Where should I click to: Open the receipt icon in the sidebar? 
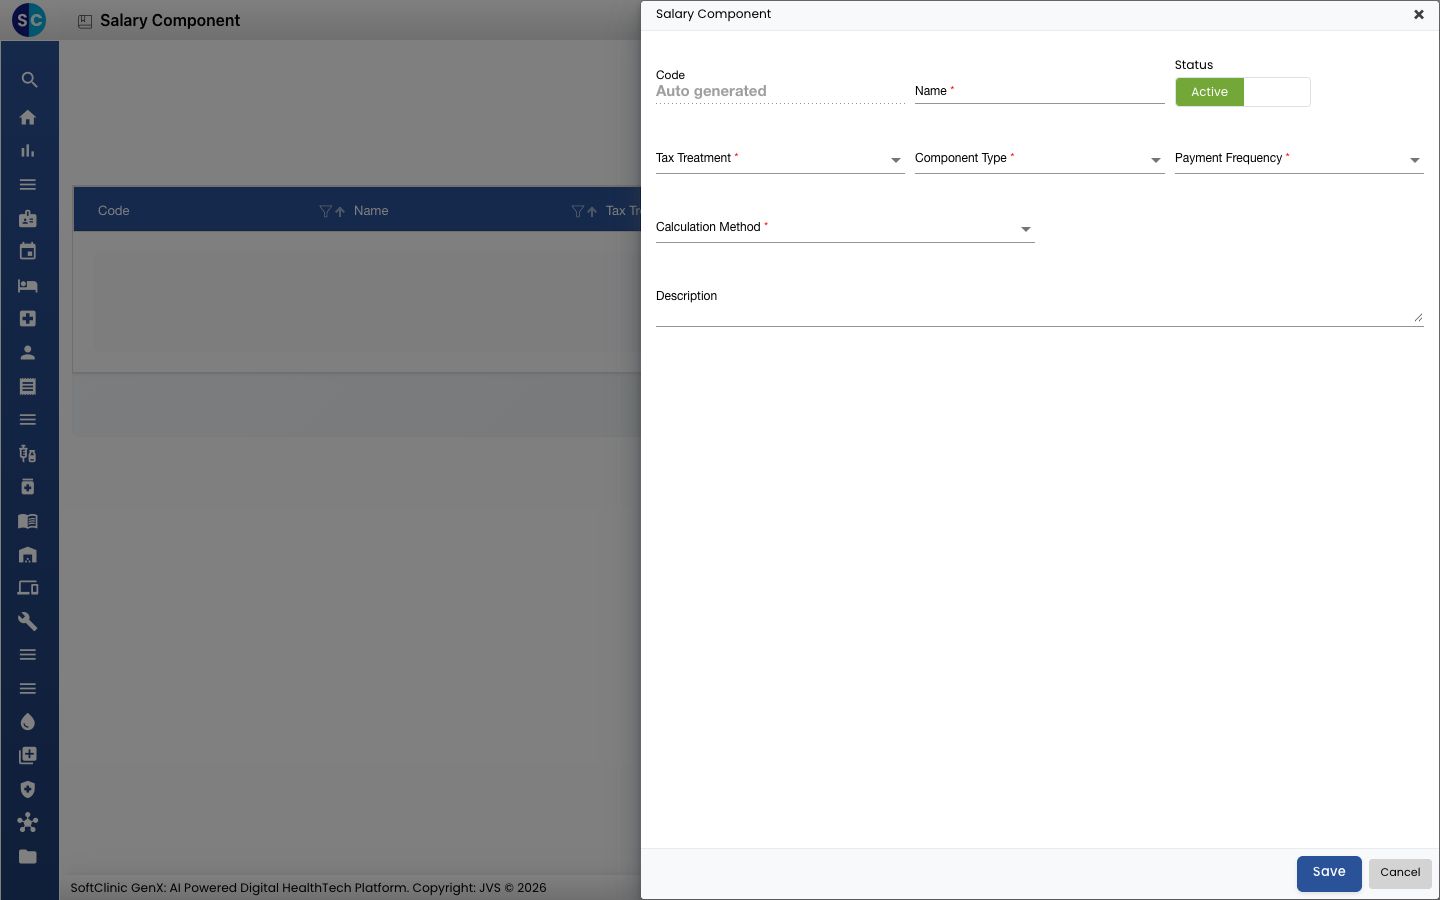tap(28, 386)
